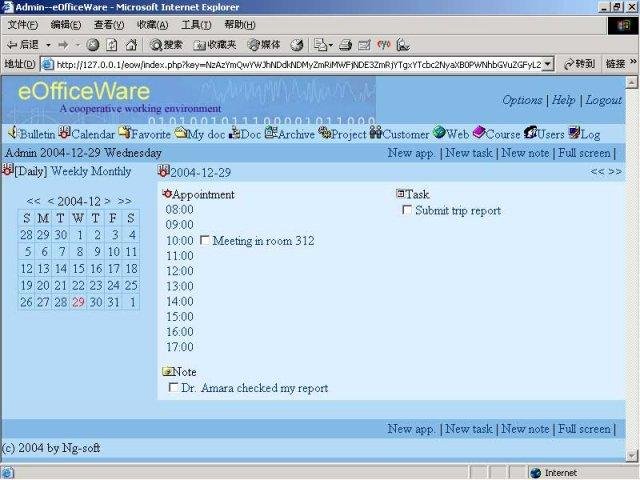Go to next month in mini calendar
The image size is (640, 480).
pyautogui.click(x=107, y=201)
